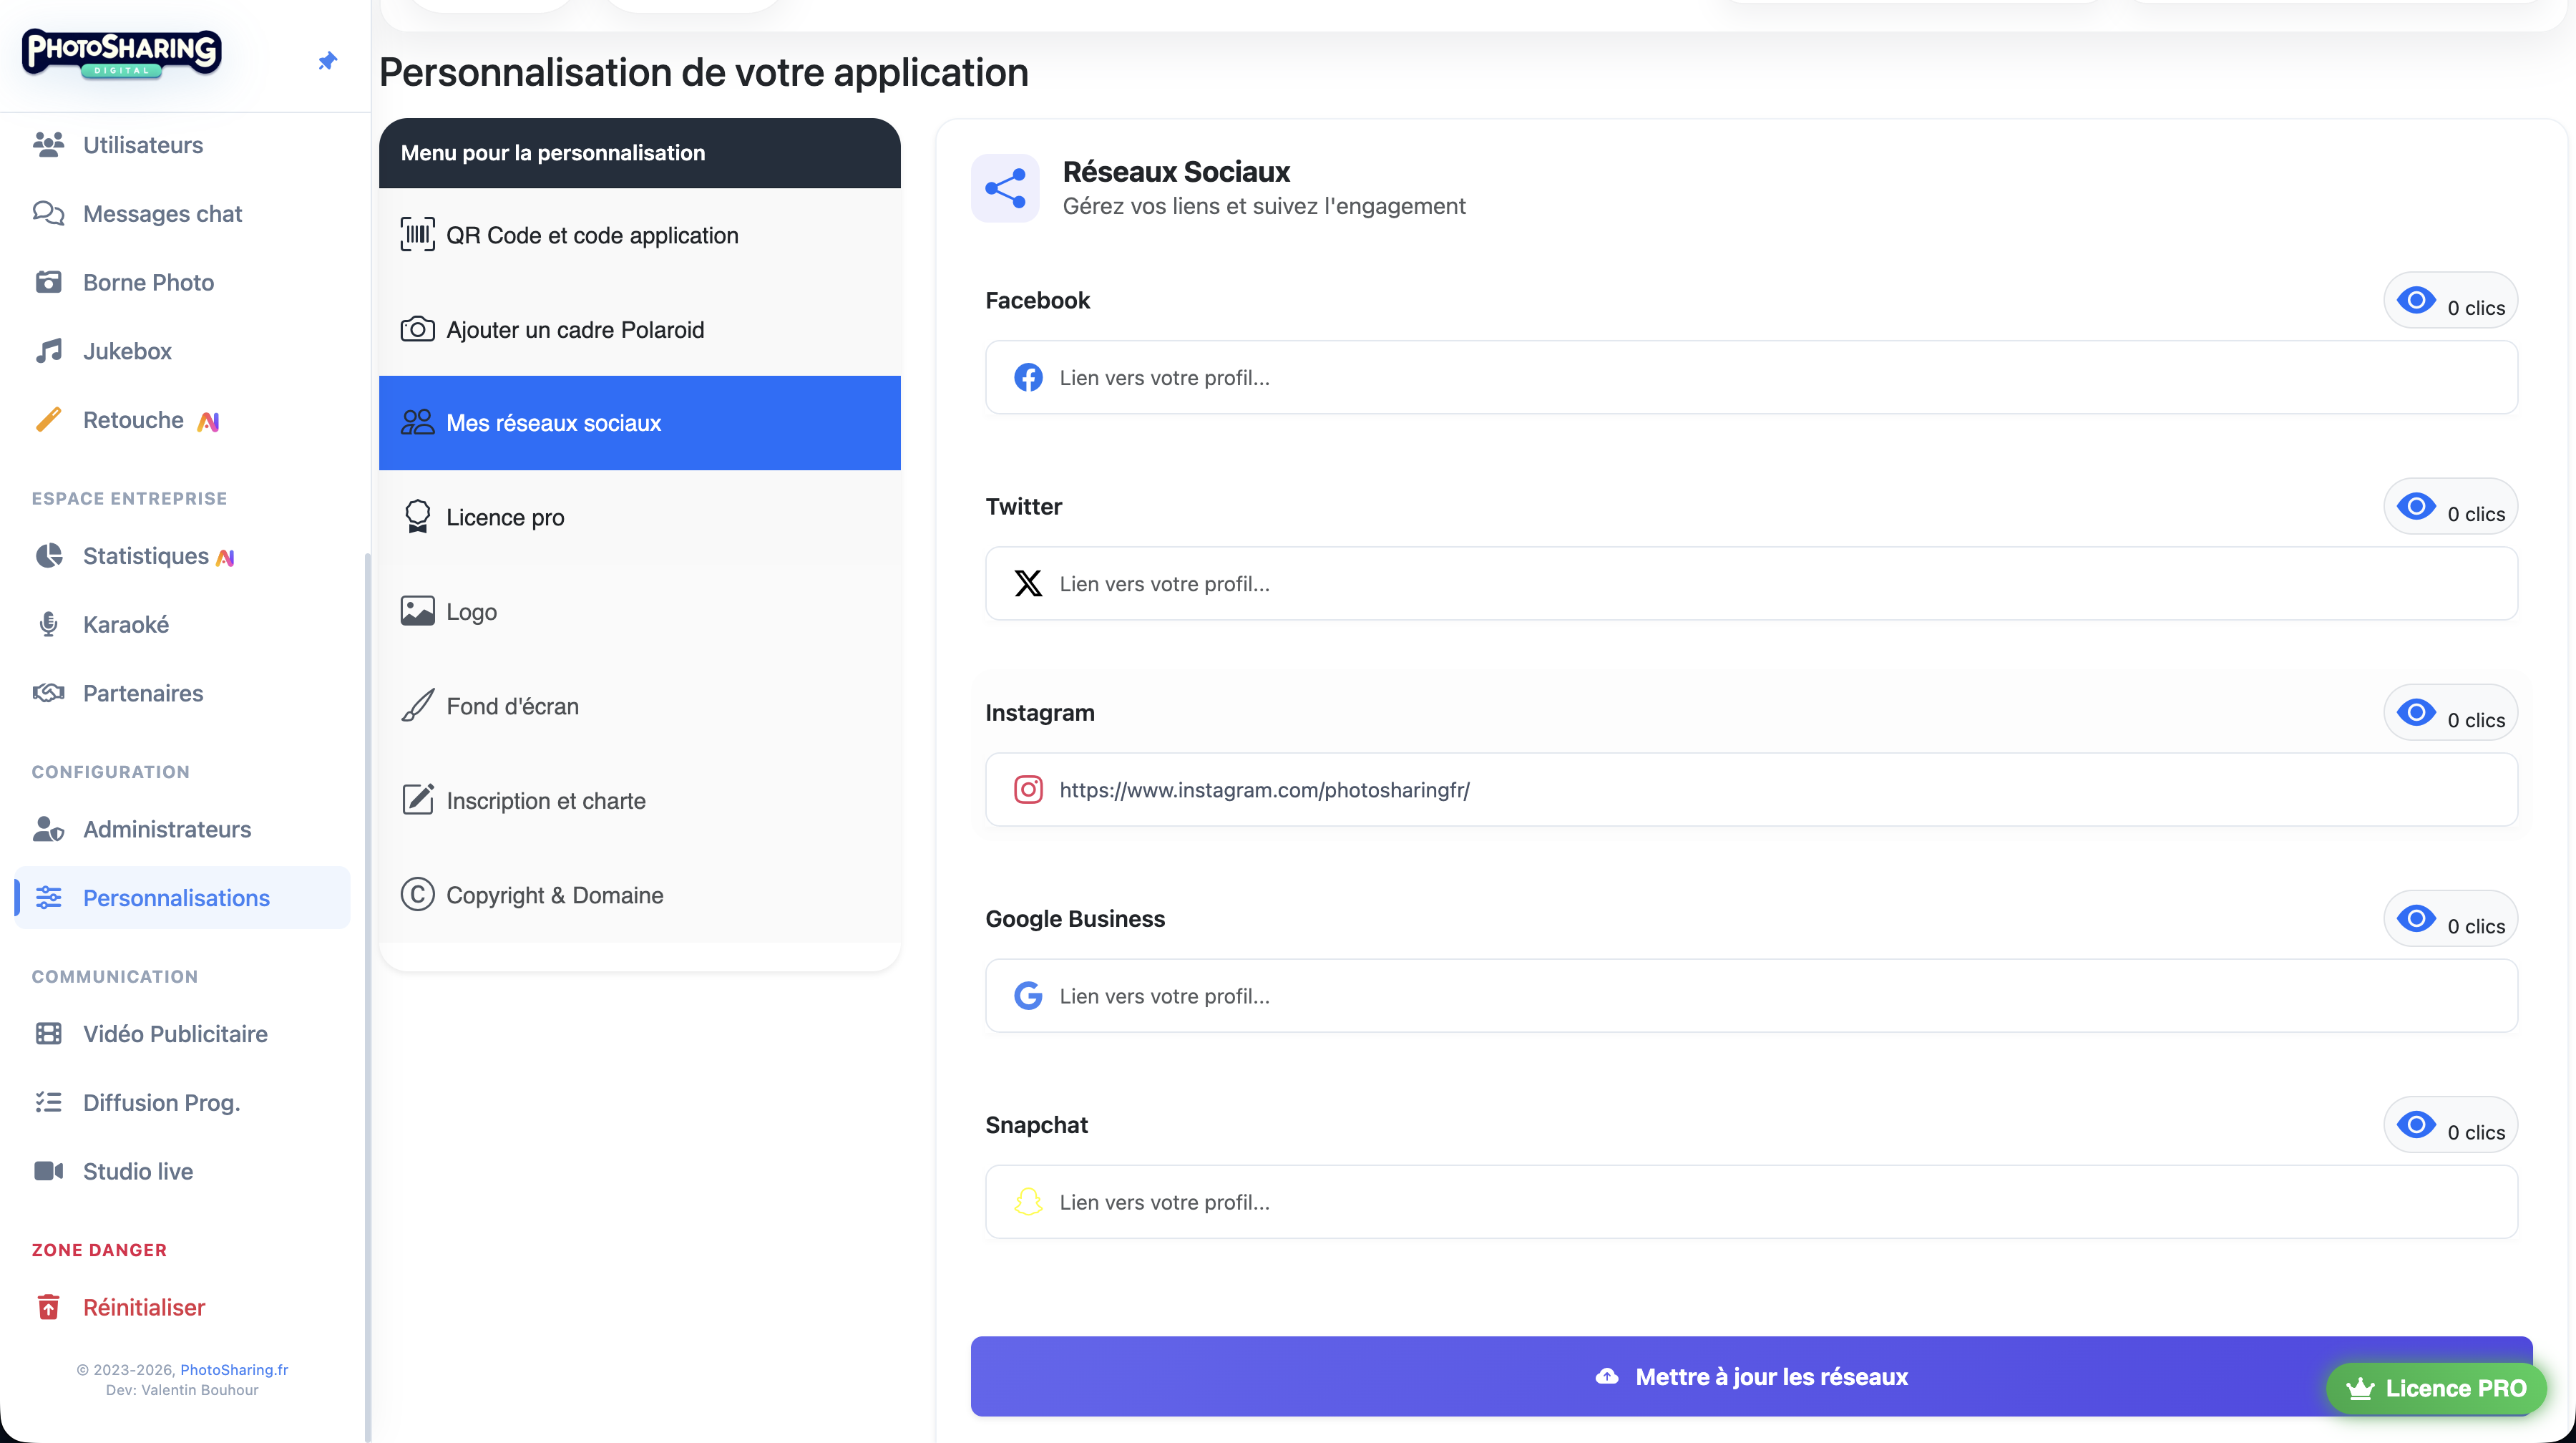Toggle the eye icon showing Facebook clicks
The height and width of the screenshot is (1443, 2576).
[2418, 299]
